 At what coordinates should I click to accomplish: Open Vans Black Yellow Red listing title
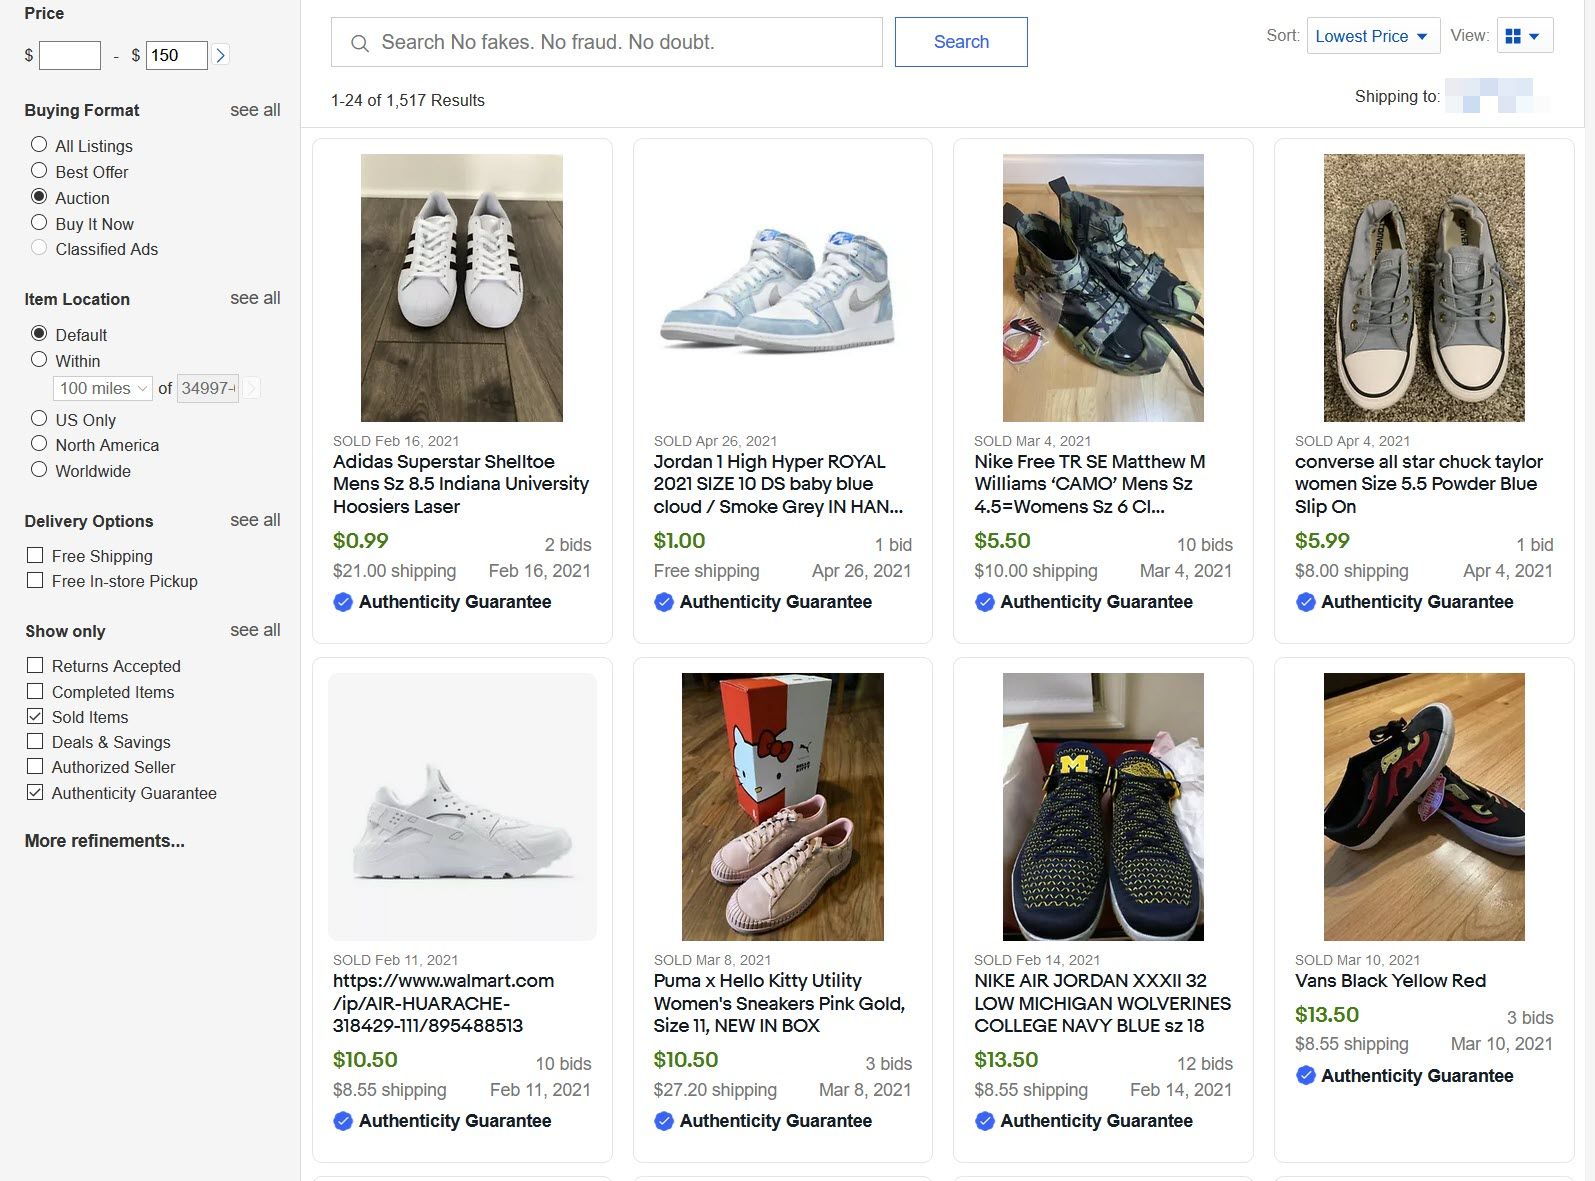coord(1390,981)
